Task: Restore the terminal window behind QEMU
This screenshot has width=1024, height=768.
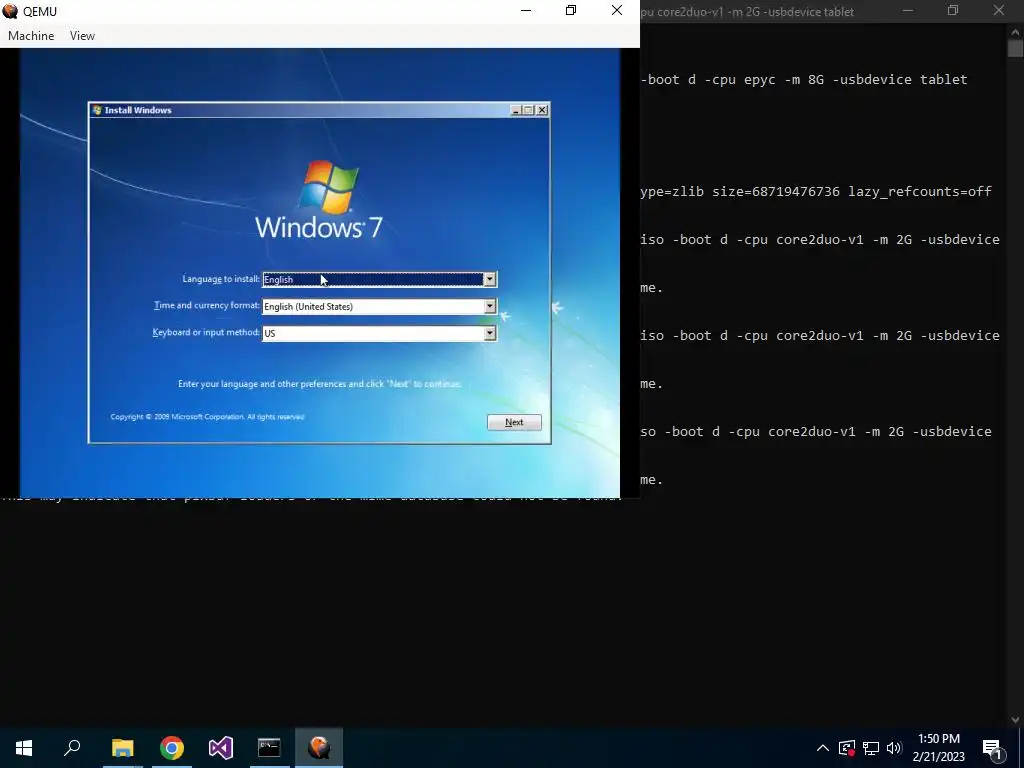Action: click(x=953, y=10)
